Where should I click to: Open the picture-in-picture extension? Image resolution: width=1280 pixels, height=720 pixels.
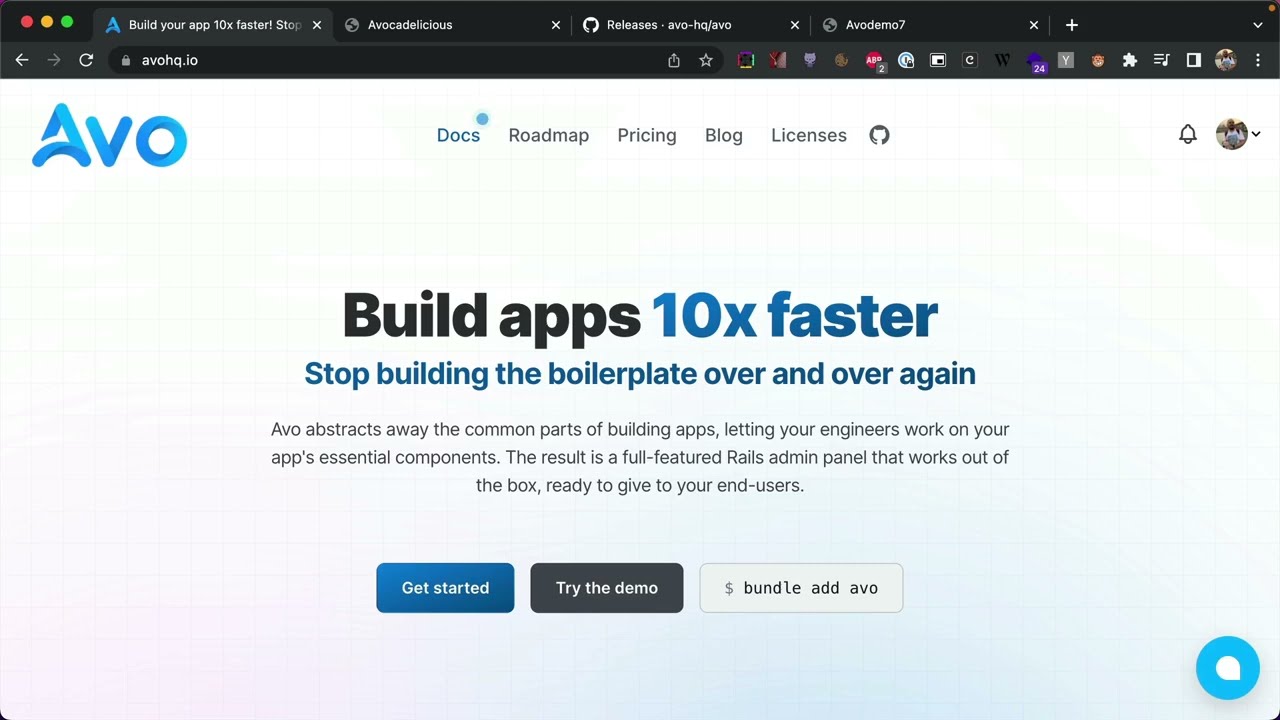click(938, 60)
